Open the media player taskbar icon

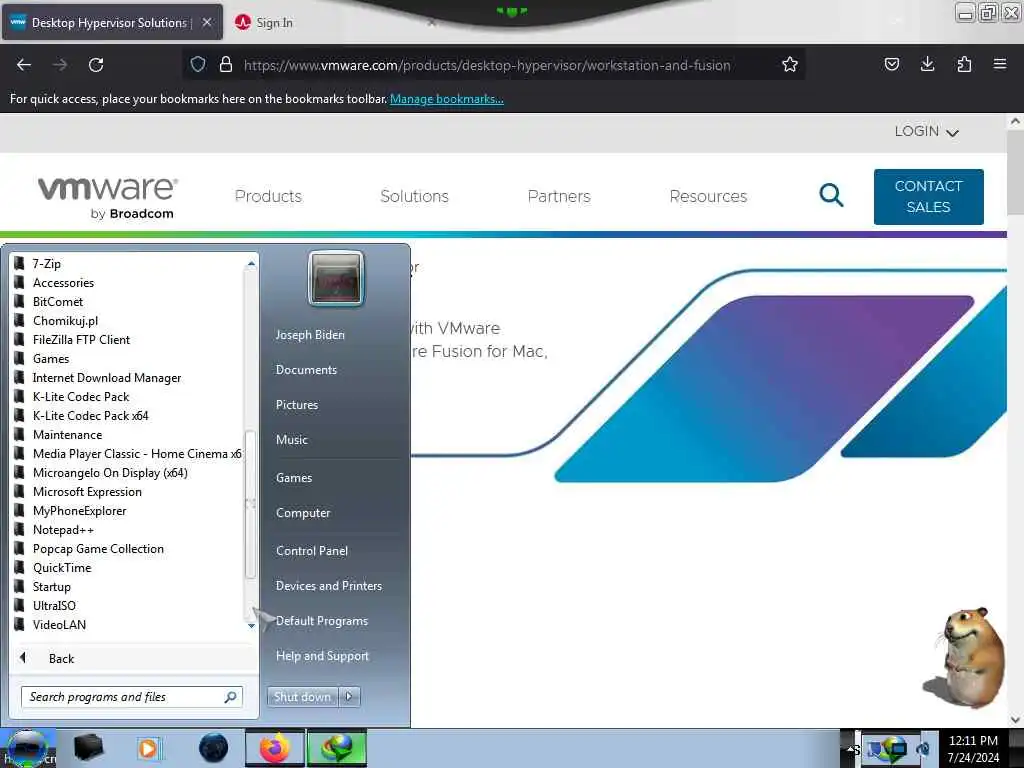149,748
